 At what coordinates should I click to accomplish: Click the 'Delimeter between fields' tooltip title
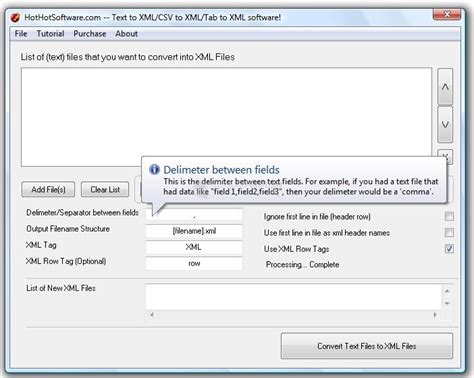(221, 170)
